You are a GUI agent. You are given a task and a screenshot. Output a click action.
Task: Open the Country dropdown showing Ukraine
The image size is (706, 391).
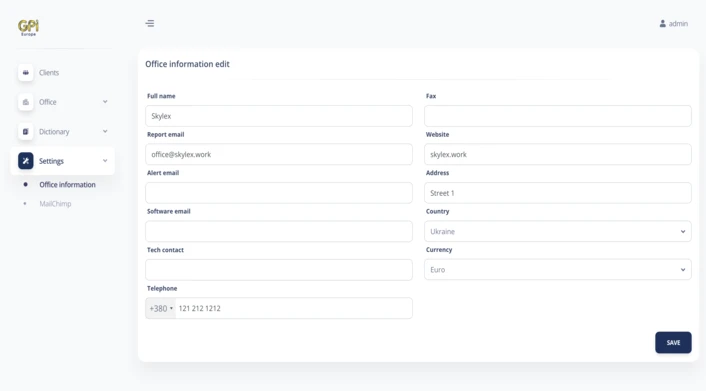point(557,231)
